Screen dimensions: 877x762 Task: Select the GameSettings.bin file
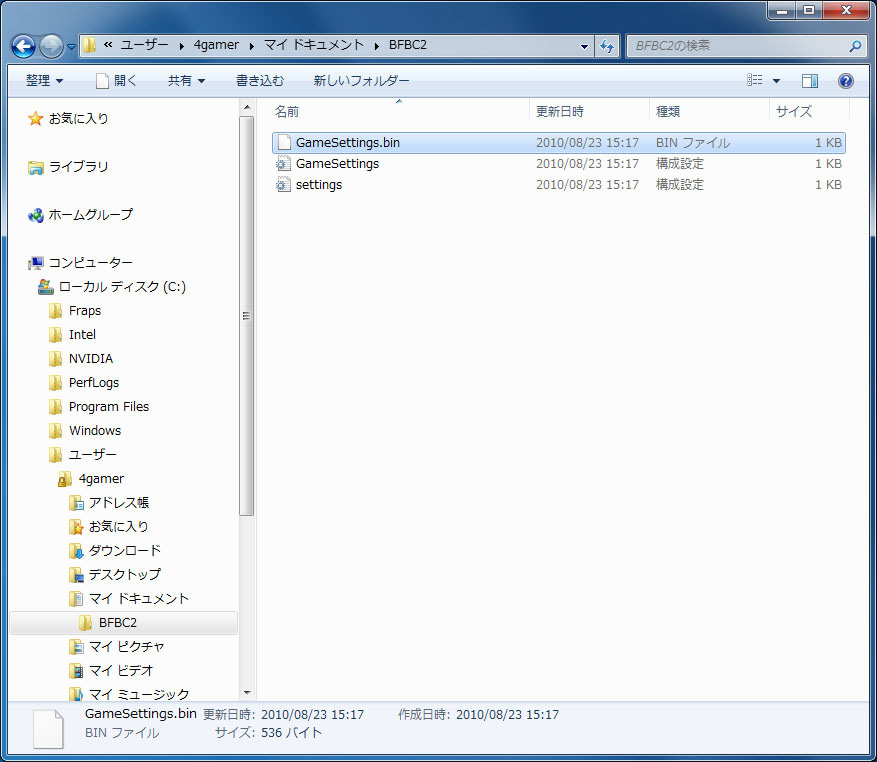coord(347,143)
